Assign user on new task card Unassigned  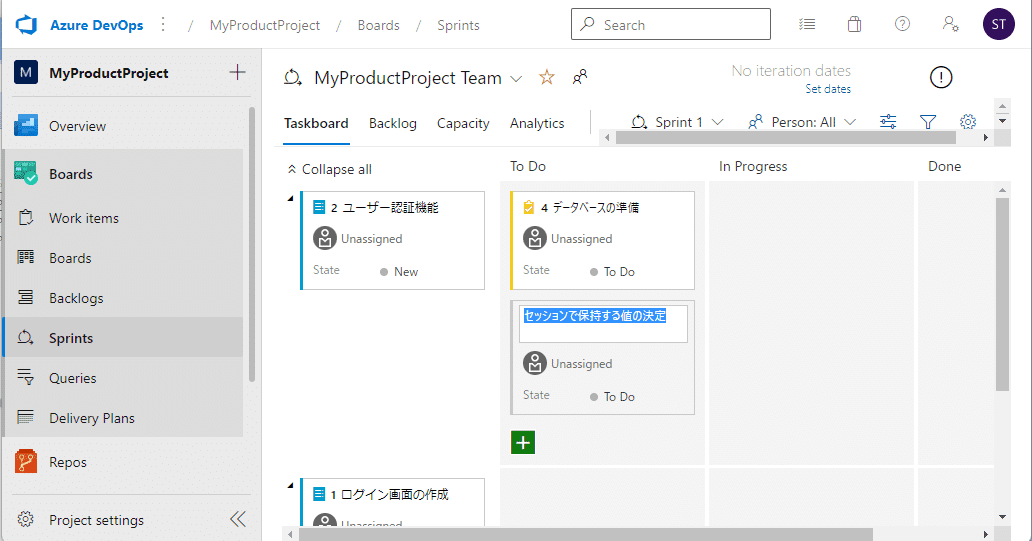pos(568,363)
